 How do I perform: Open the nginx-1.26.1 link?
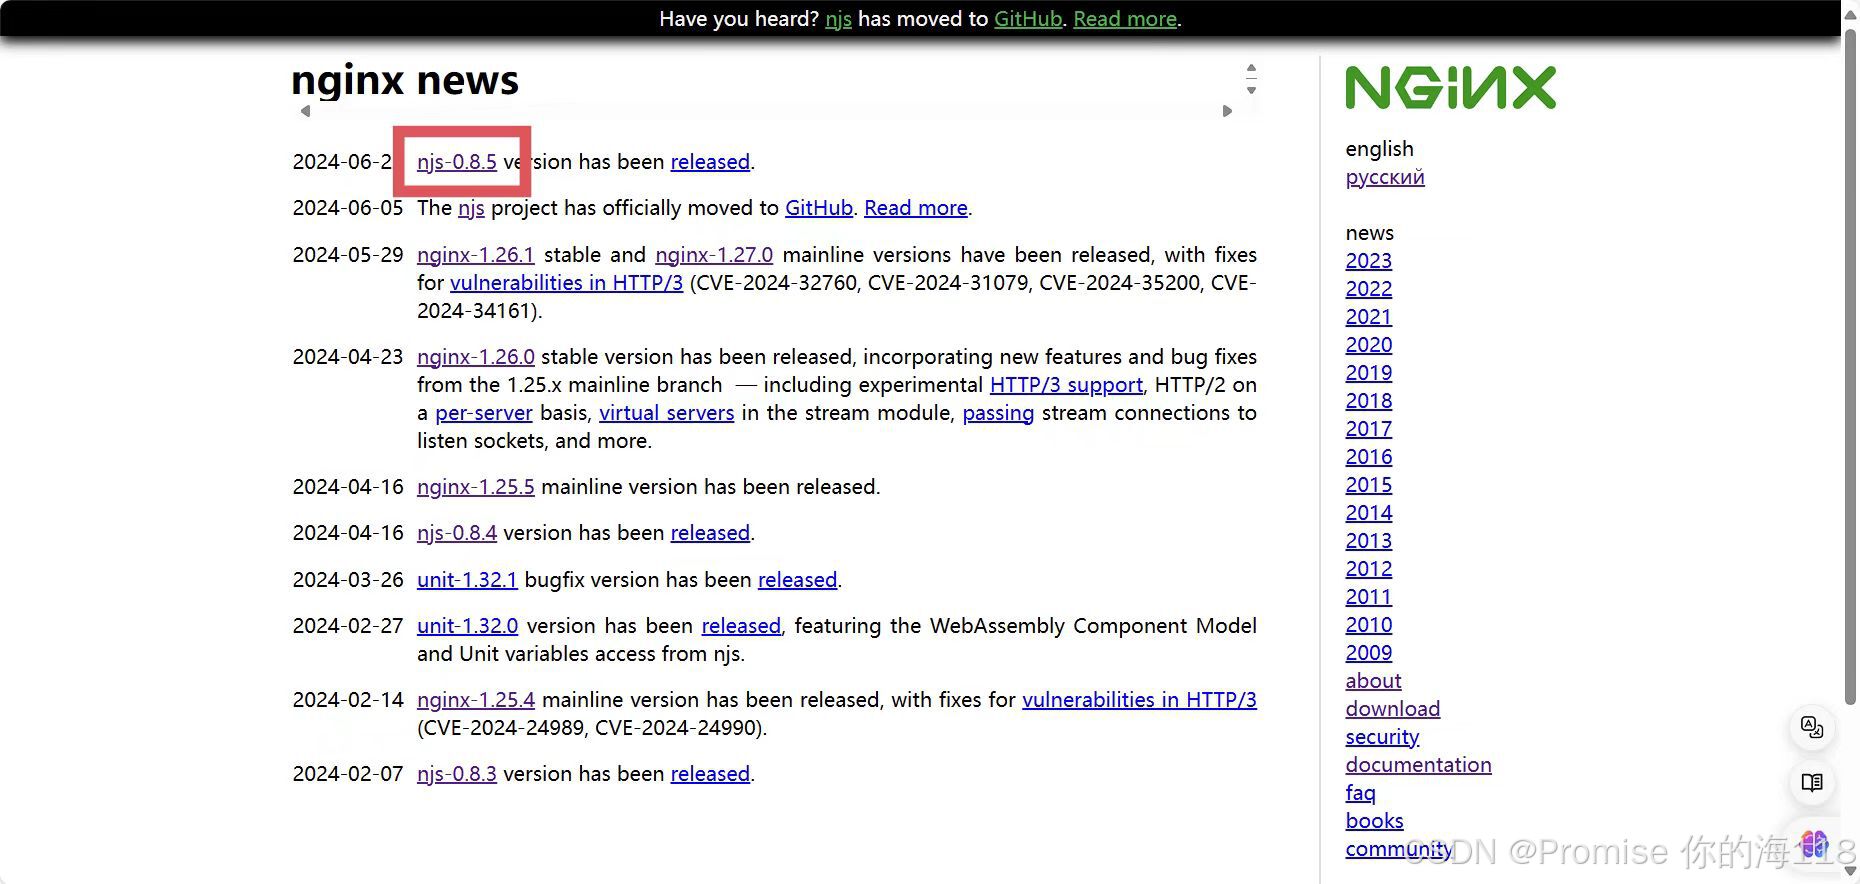pyautogui.click(x=476, y=255)
